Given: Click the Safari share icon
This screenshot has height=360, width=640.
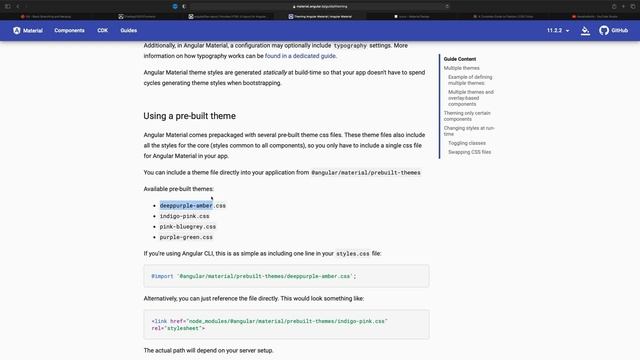Looking at the screenshot, I should [x=613, y=6].
